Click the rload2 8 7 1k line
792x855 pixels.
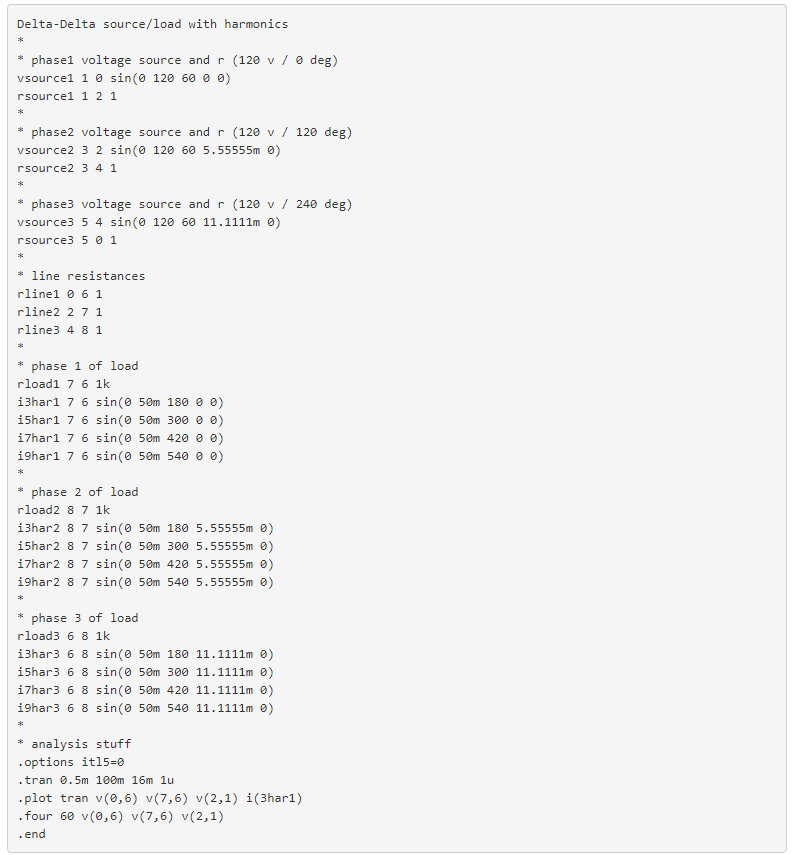[x=63, y=510]
